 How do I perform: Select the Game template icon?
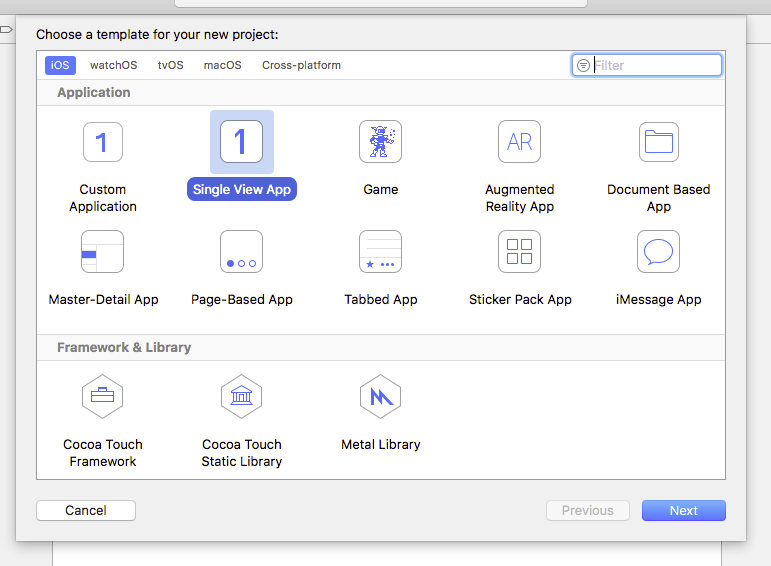(380, 142)
